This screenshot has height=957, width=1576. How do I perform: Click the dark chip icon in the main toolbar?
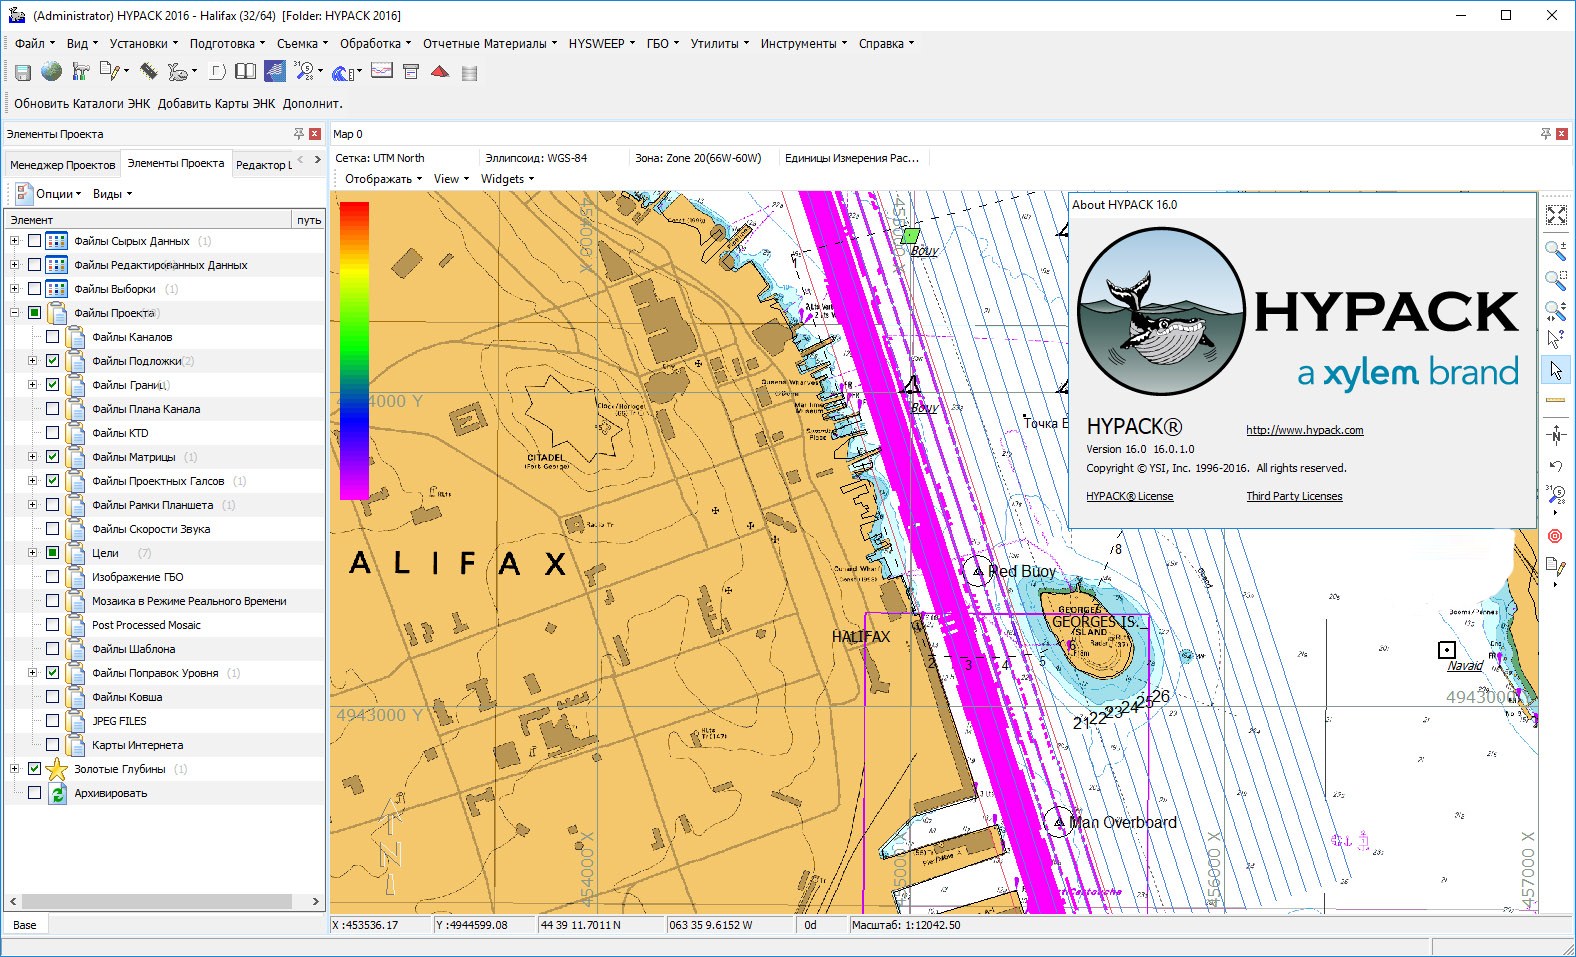click(148, 72)
